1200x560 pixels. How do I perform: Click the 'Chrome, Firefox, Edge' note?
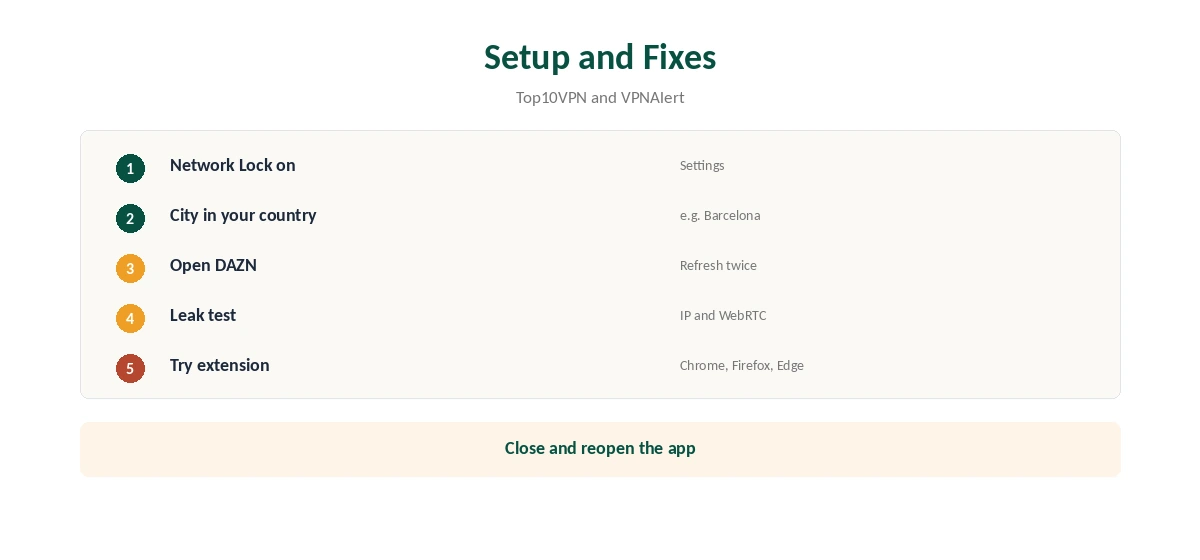(742, 365)
